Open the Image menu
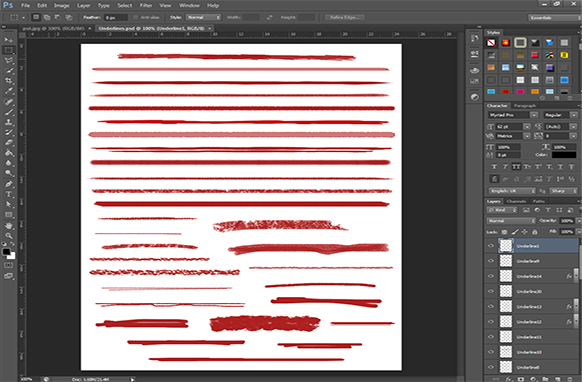Viewport: 582px width, 382px height. [61, 5]
